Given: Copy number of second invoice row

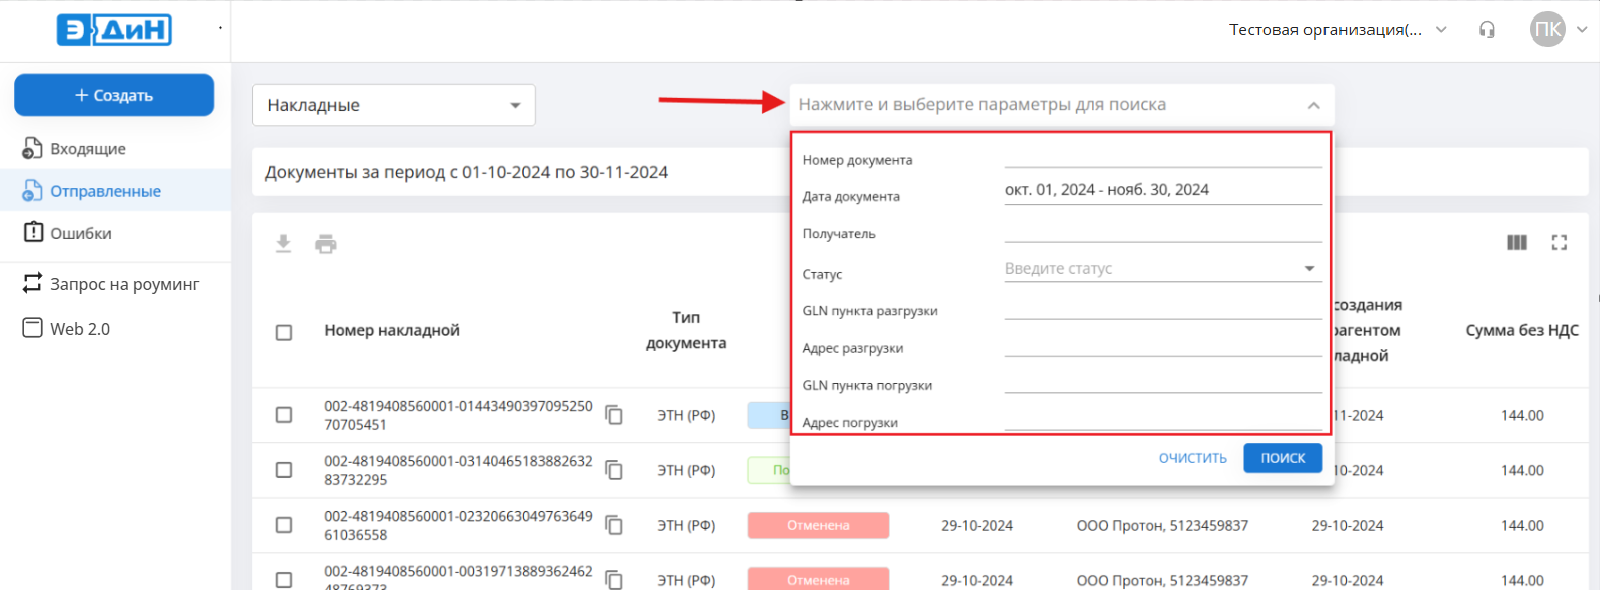Looking at the screenshot, I should click(614, 470).
